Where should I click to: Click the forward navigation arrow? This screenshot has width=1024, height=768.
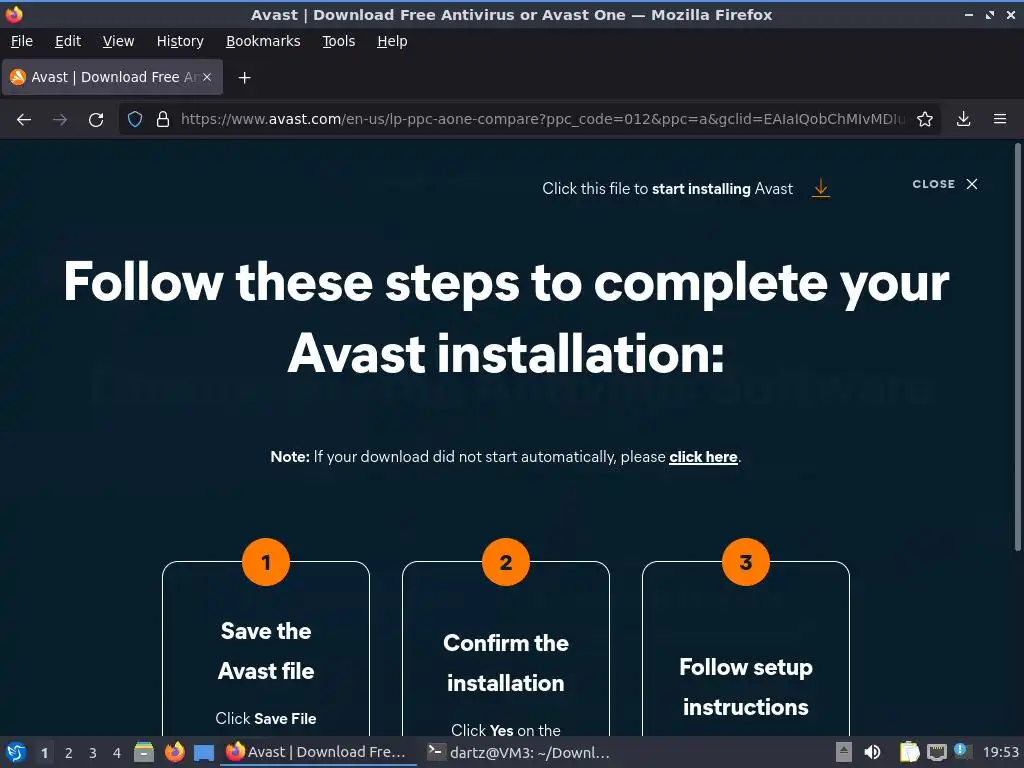[x=60, y=120]
